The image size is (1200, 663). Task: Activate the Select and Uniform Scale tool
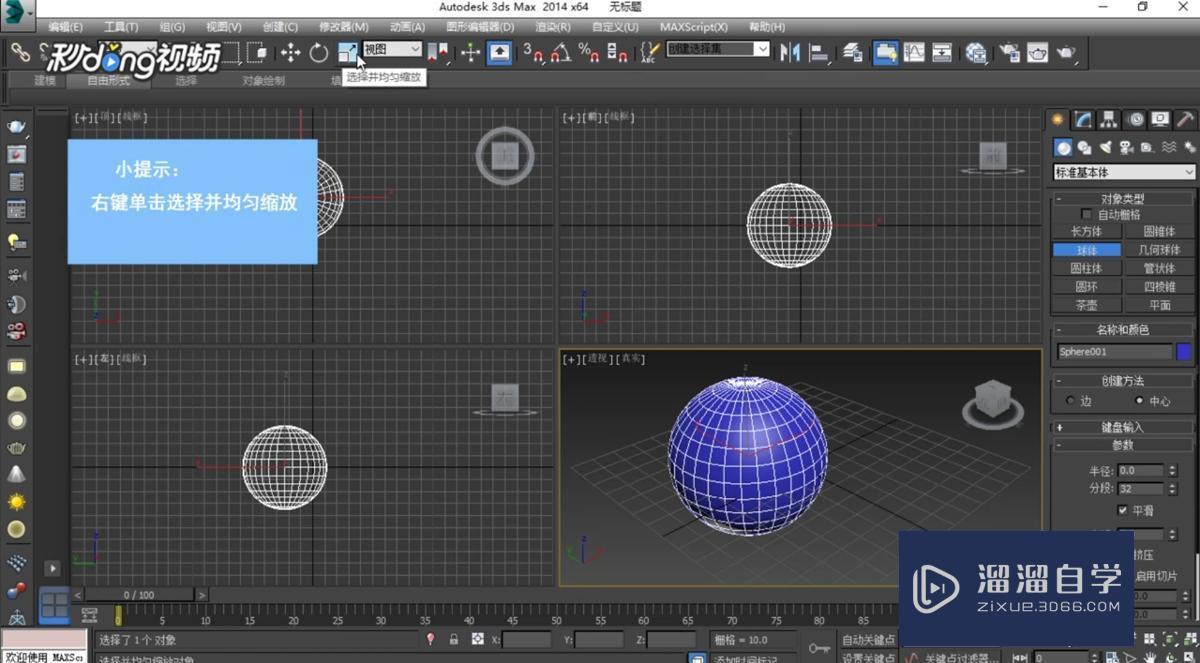(x=348, y=51)
